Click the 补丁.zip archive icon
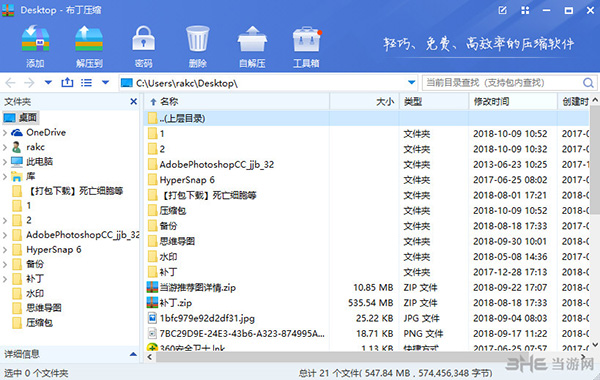The height and width of the screenshot is (380, 600). (x=152, y=302)
